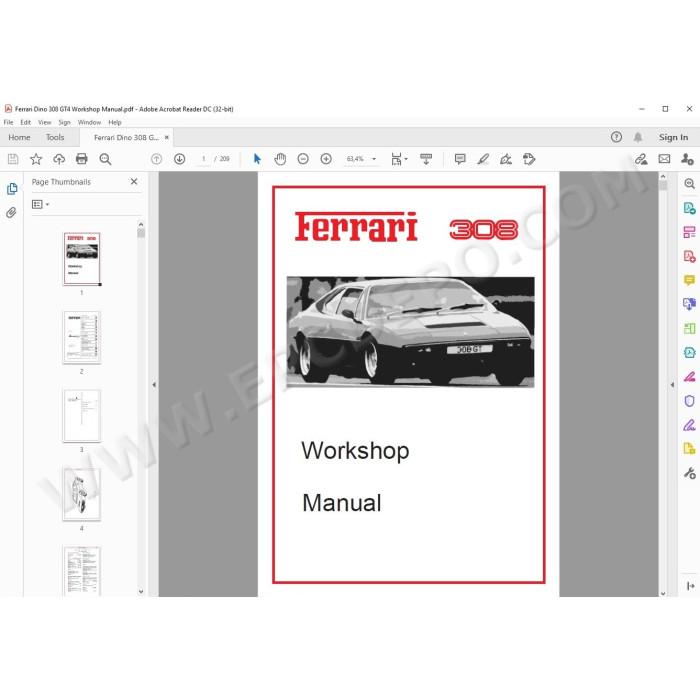The image size is (700, 700).
Task: Click the Save file icon
Action: 13,159
